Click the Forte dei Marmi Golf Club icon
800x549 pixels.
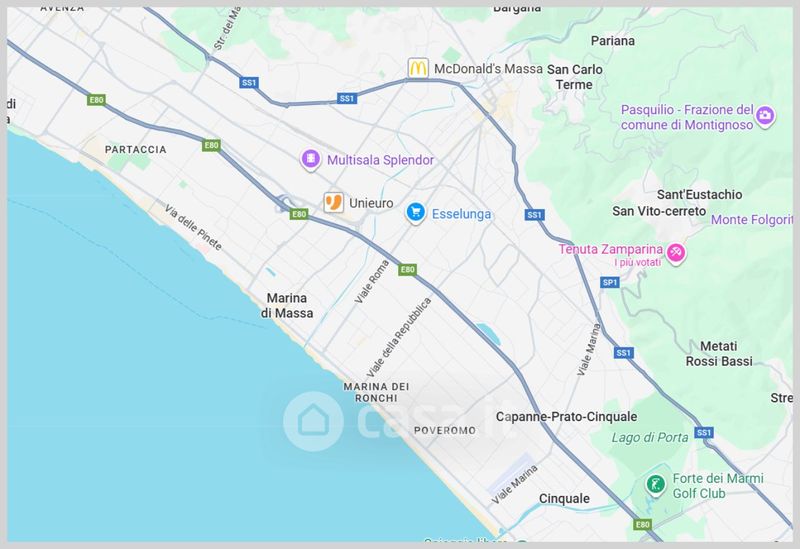(655, 484)
